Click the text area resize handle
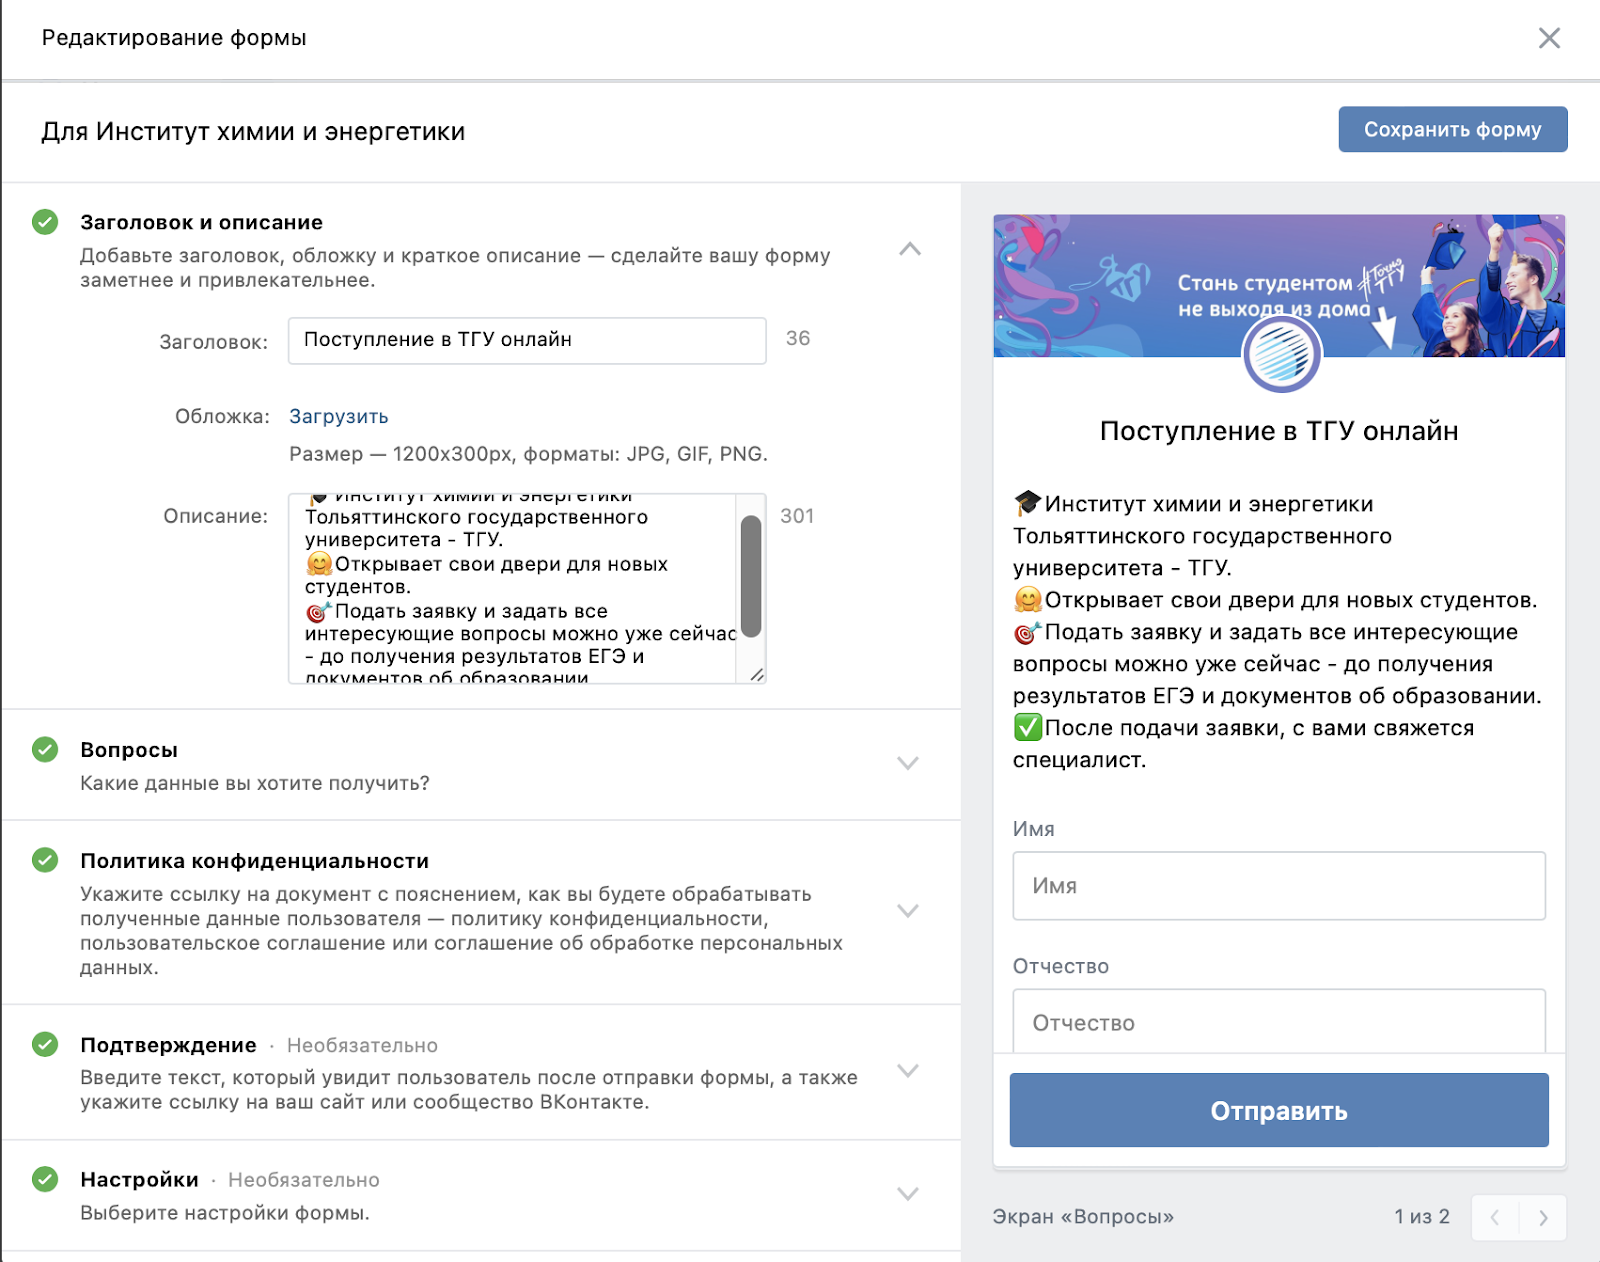Viewport: 1600px width, 1262px height. [x=757, y=675]
